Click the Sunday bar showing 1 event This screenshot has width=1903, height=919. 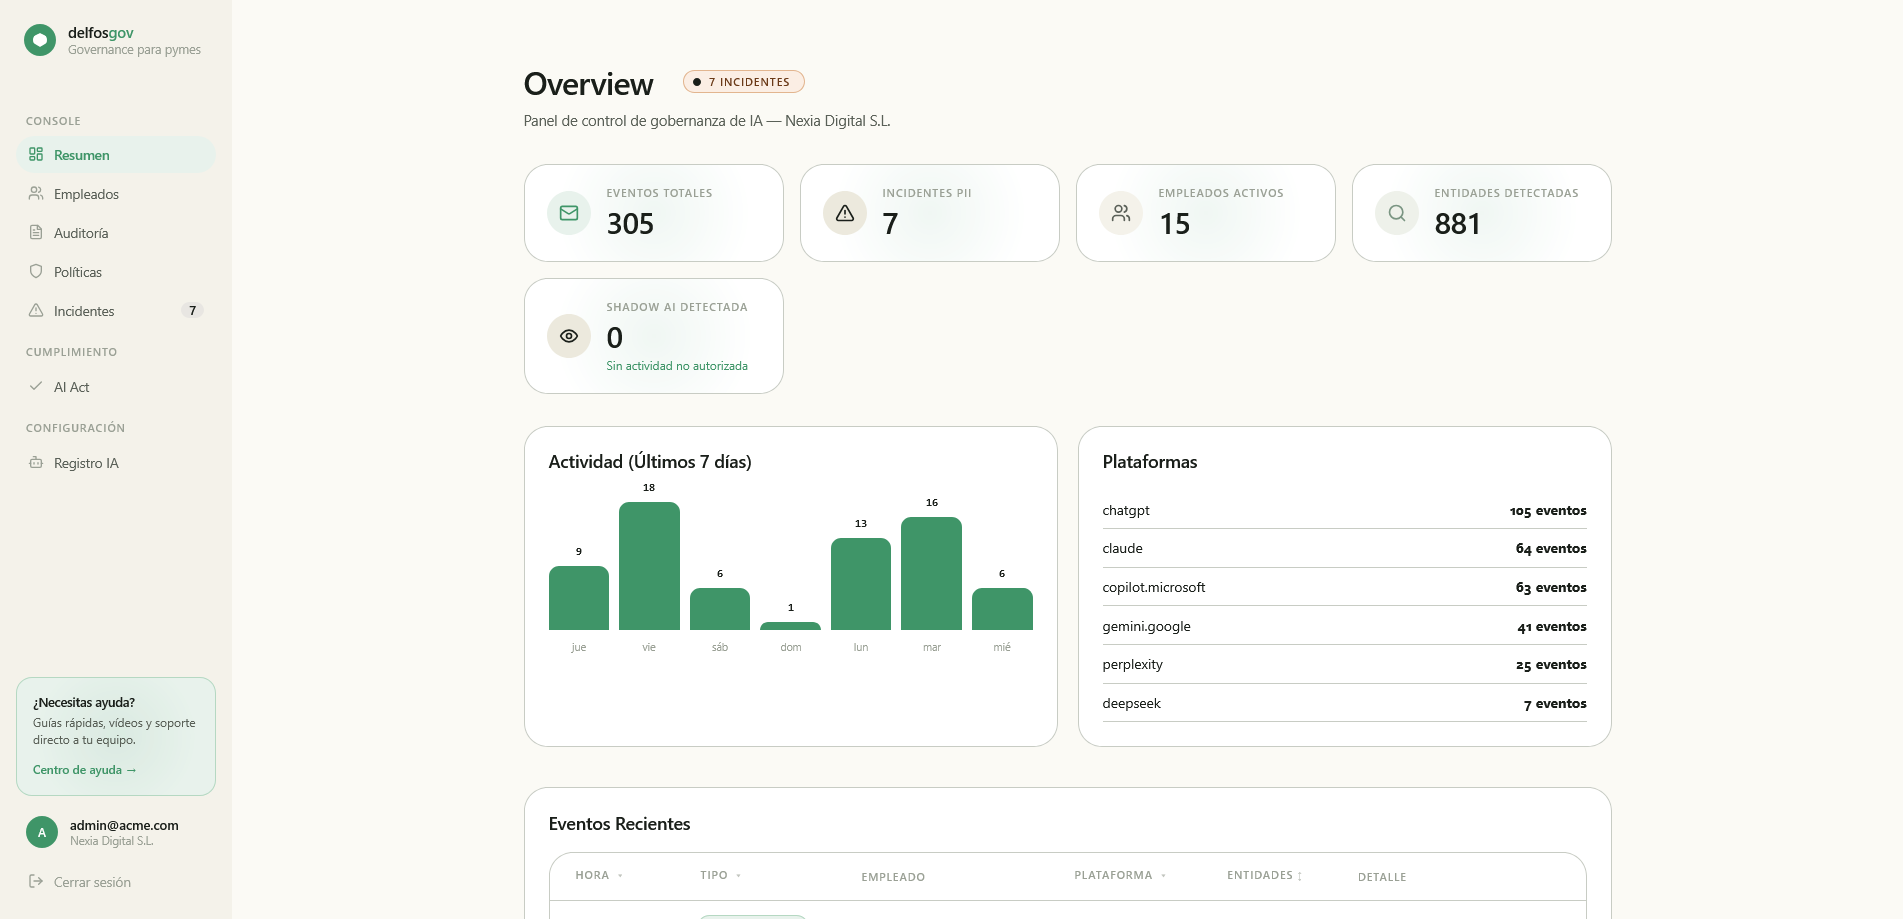(x=790, y=626)
